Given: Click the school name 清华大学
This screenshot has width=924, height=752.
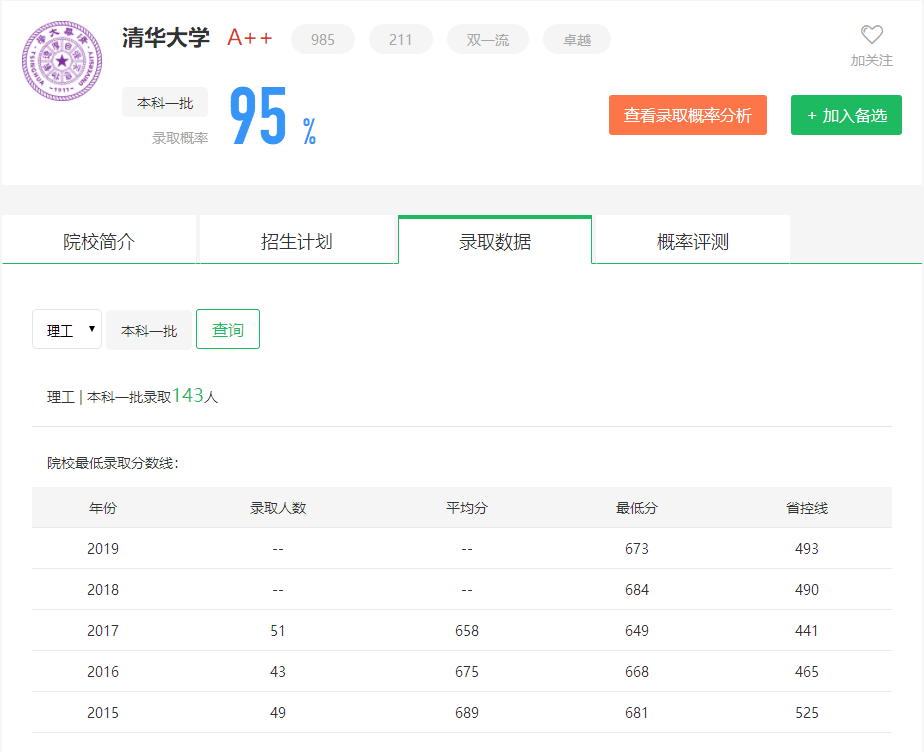Looking at the screenshot, I should click(x=166, y=38).
